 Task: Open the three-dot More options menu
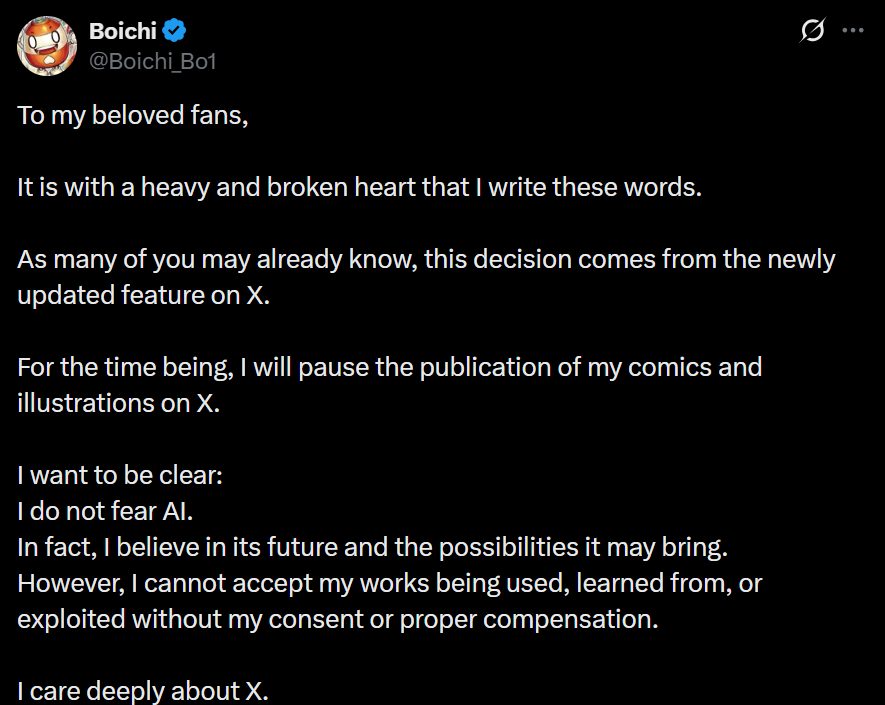click(x=852, y=31)
